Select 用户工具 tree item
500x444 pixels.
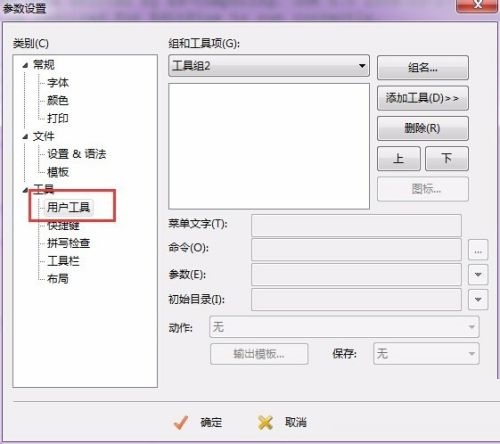click(x=68, y=207)
